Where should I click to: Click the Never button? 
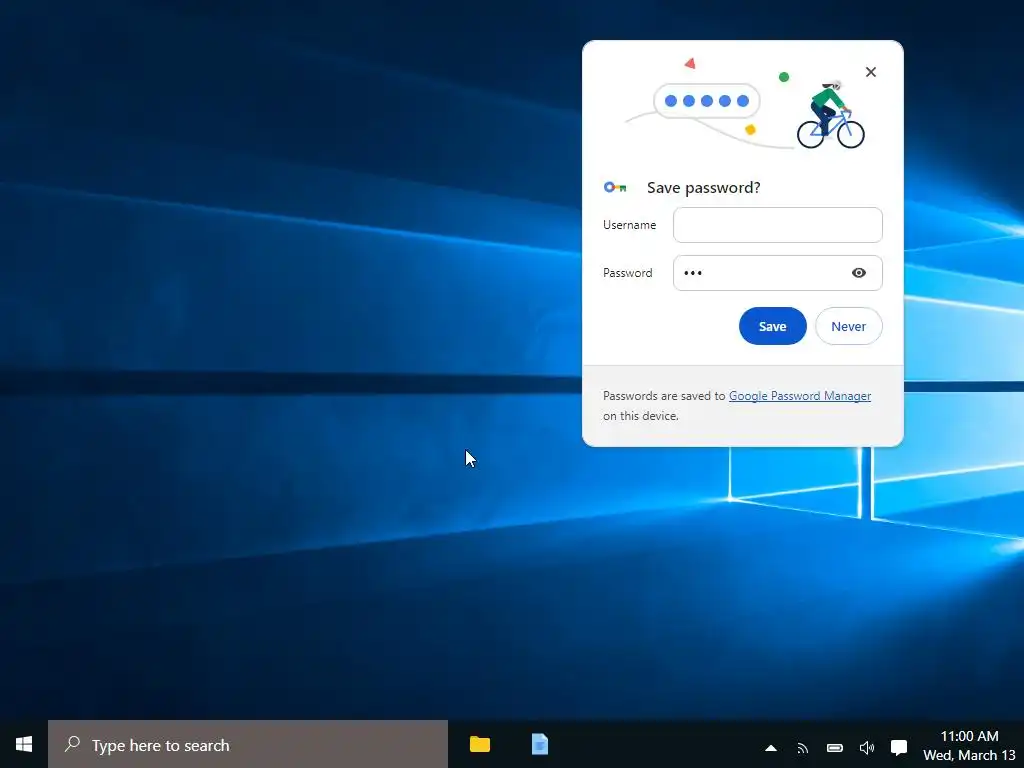point(848,326)
